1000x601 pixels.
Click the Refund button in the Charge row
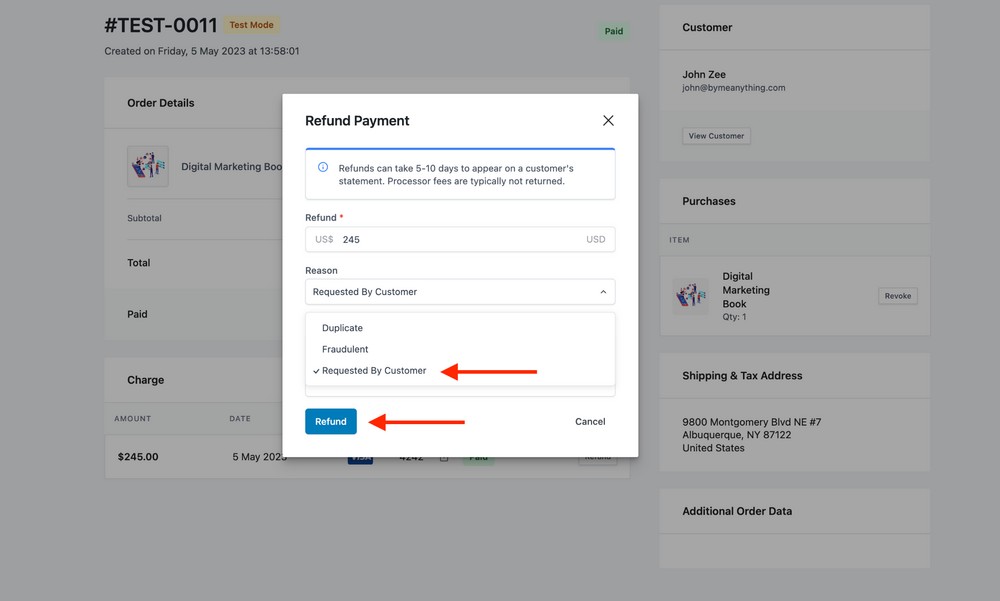(x=597, y=456)
